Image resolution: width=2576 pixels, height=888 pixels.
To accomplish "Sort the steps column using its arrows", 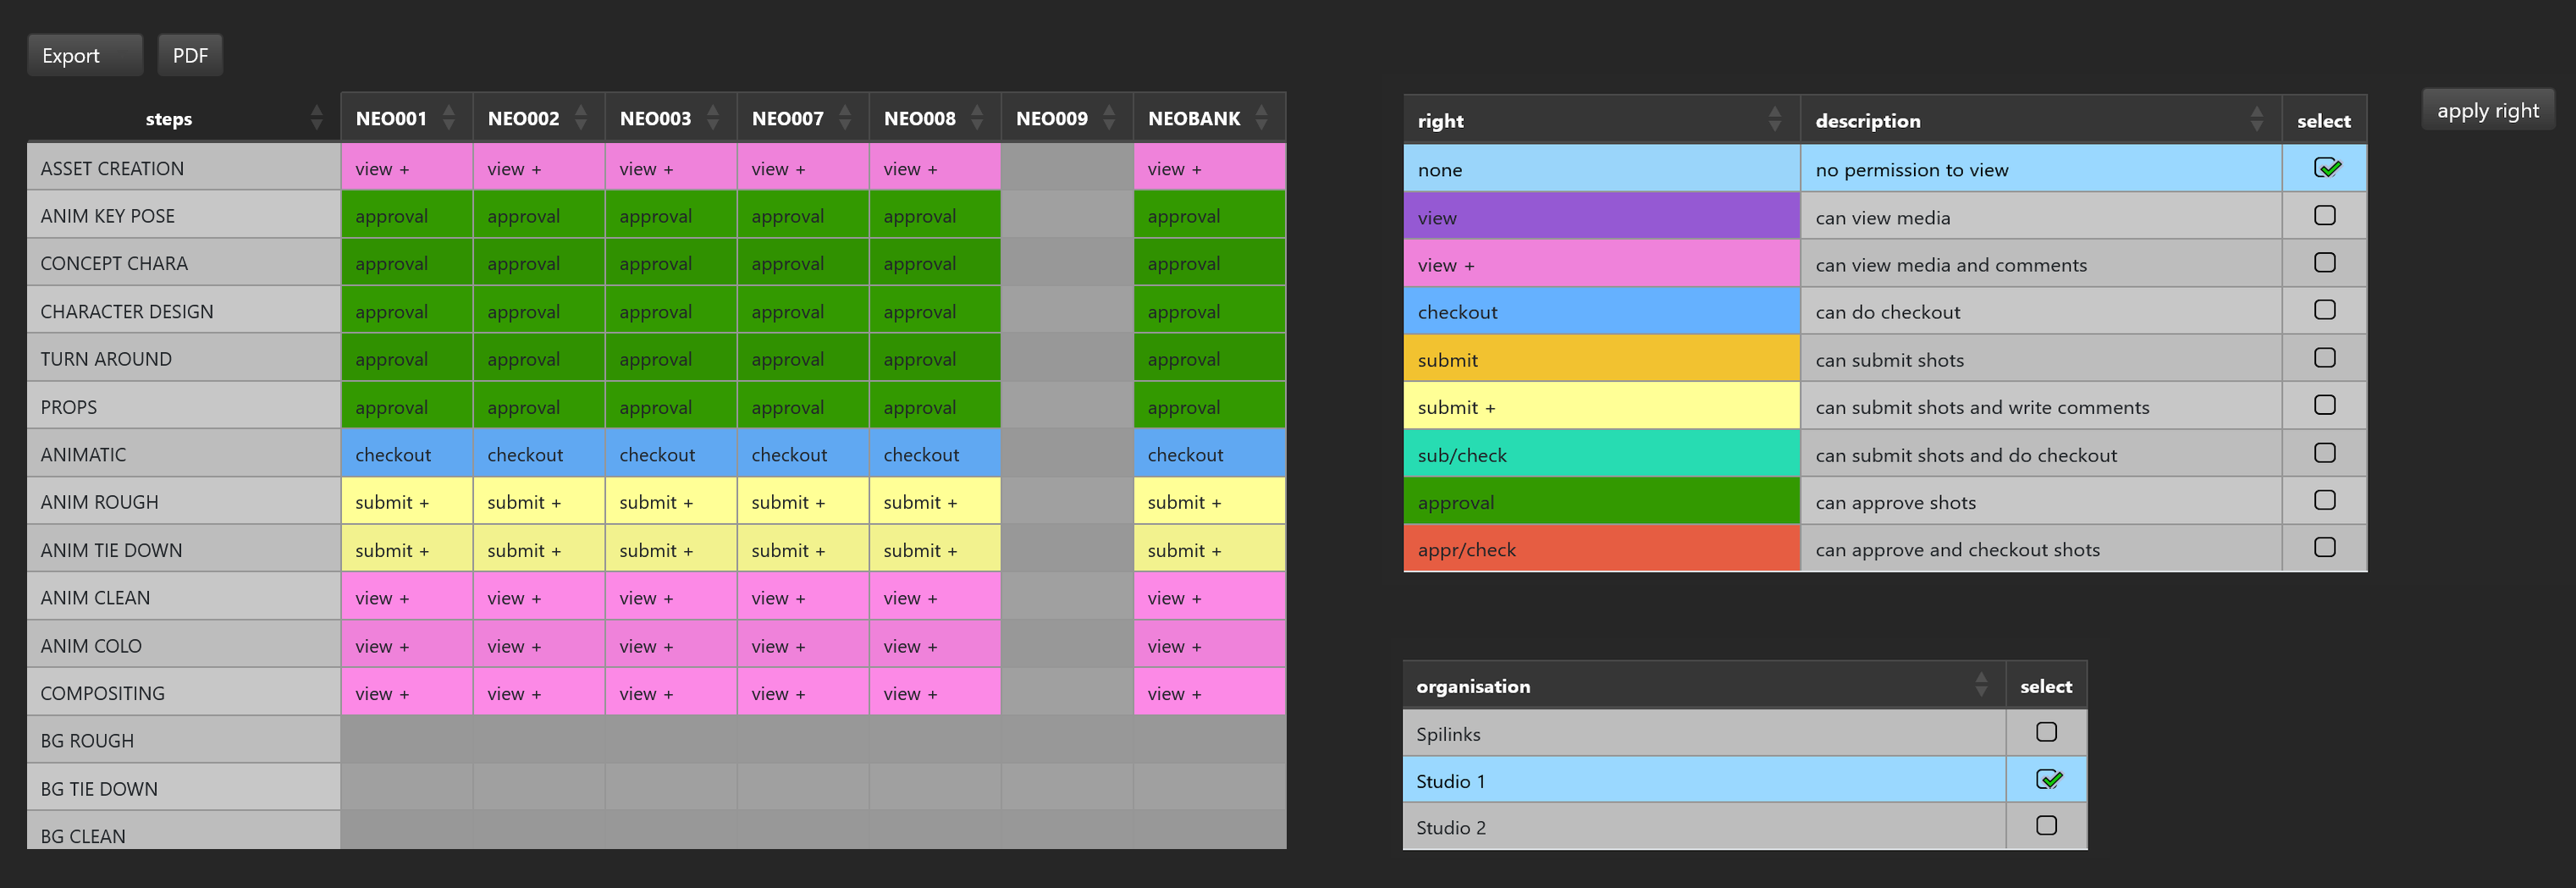I will [316, 118].
